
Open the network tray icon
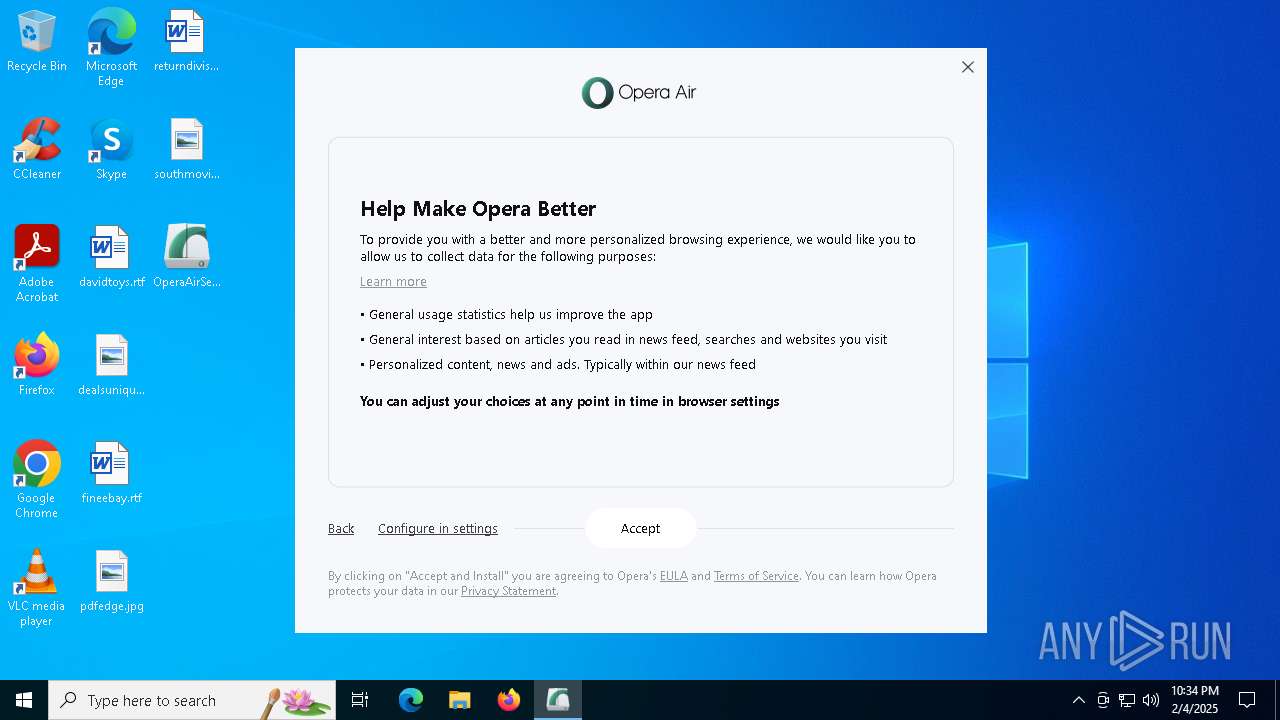point(1126,700)
